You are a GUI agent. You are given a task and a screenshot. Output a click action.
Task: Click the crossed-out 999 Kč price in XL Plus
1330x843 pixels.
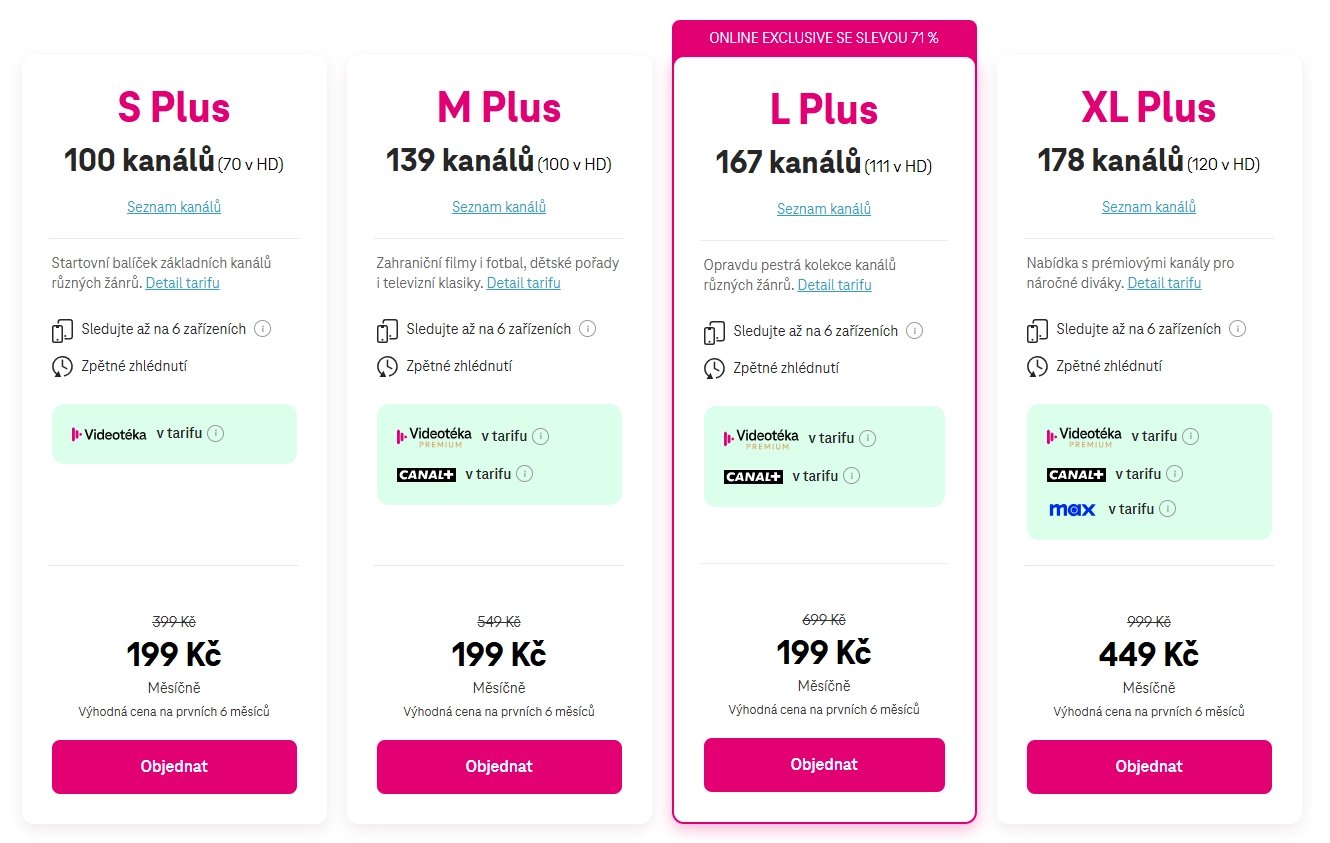tap(1148, 621)
